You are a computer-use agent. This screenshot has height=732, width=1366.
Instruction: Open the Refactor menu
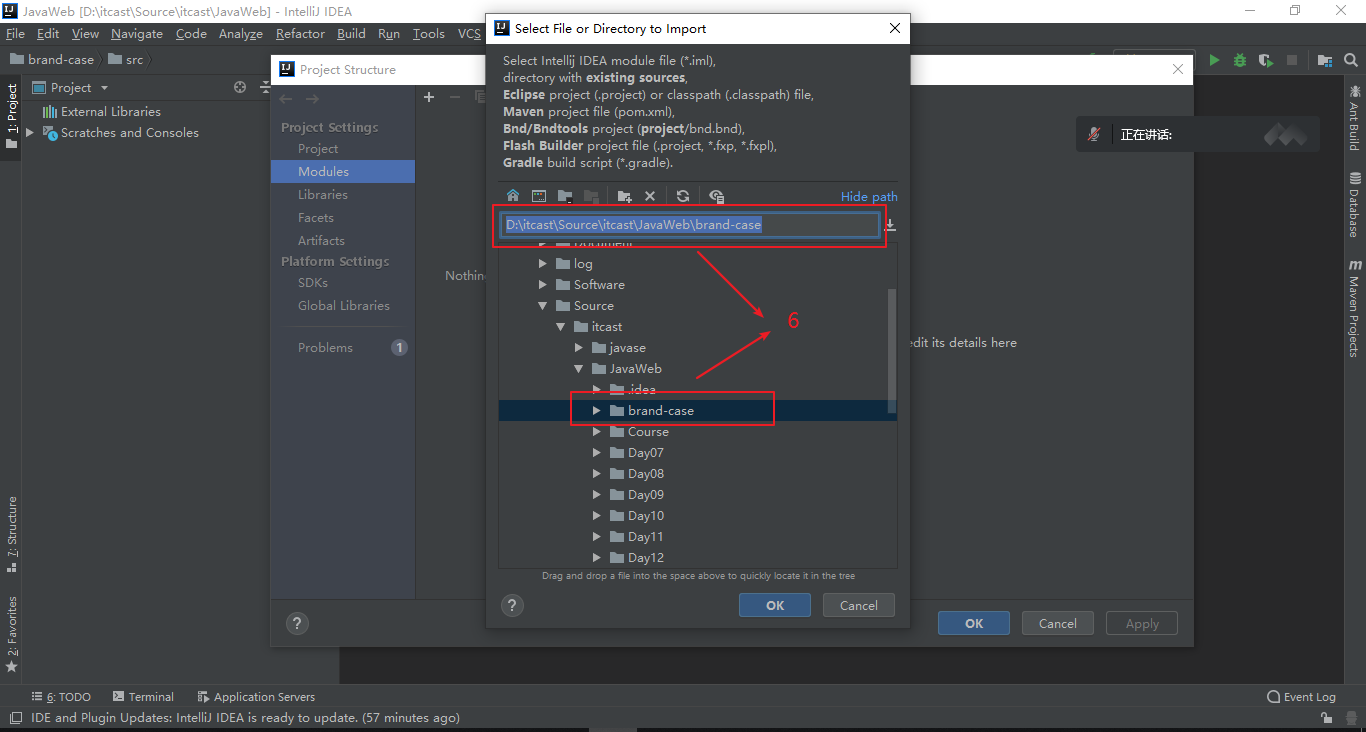[x=300, y=34]
